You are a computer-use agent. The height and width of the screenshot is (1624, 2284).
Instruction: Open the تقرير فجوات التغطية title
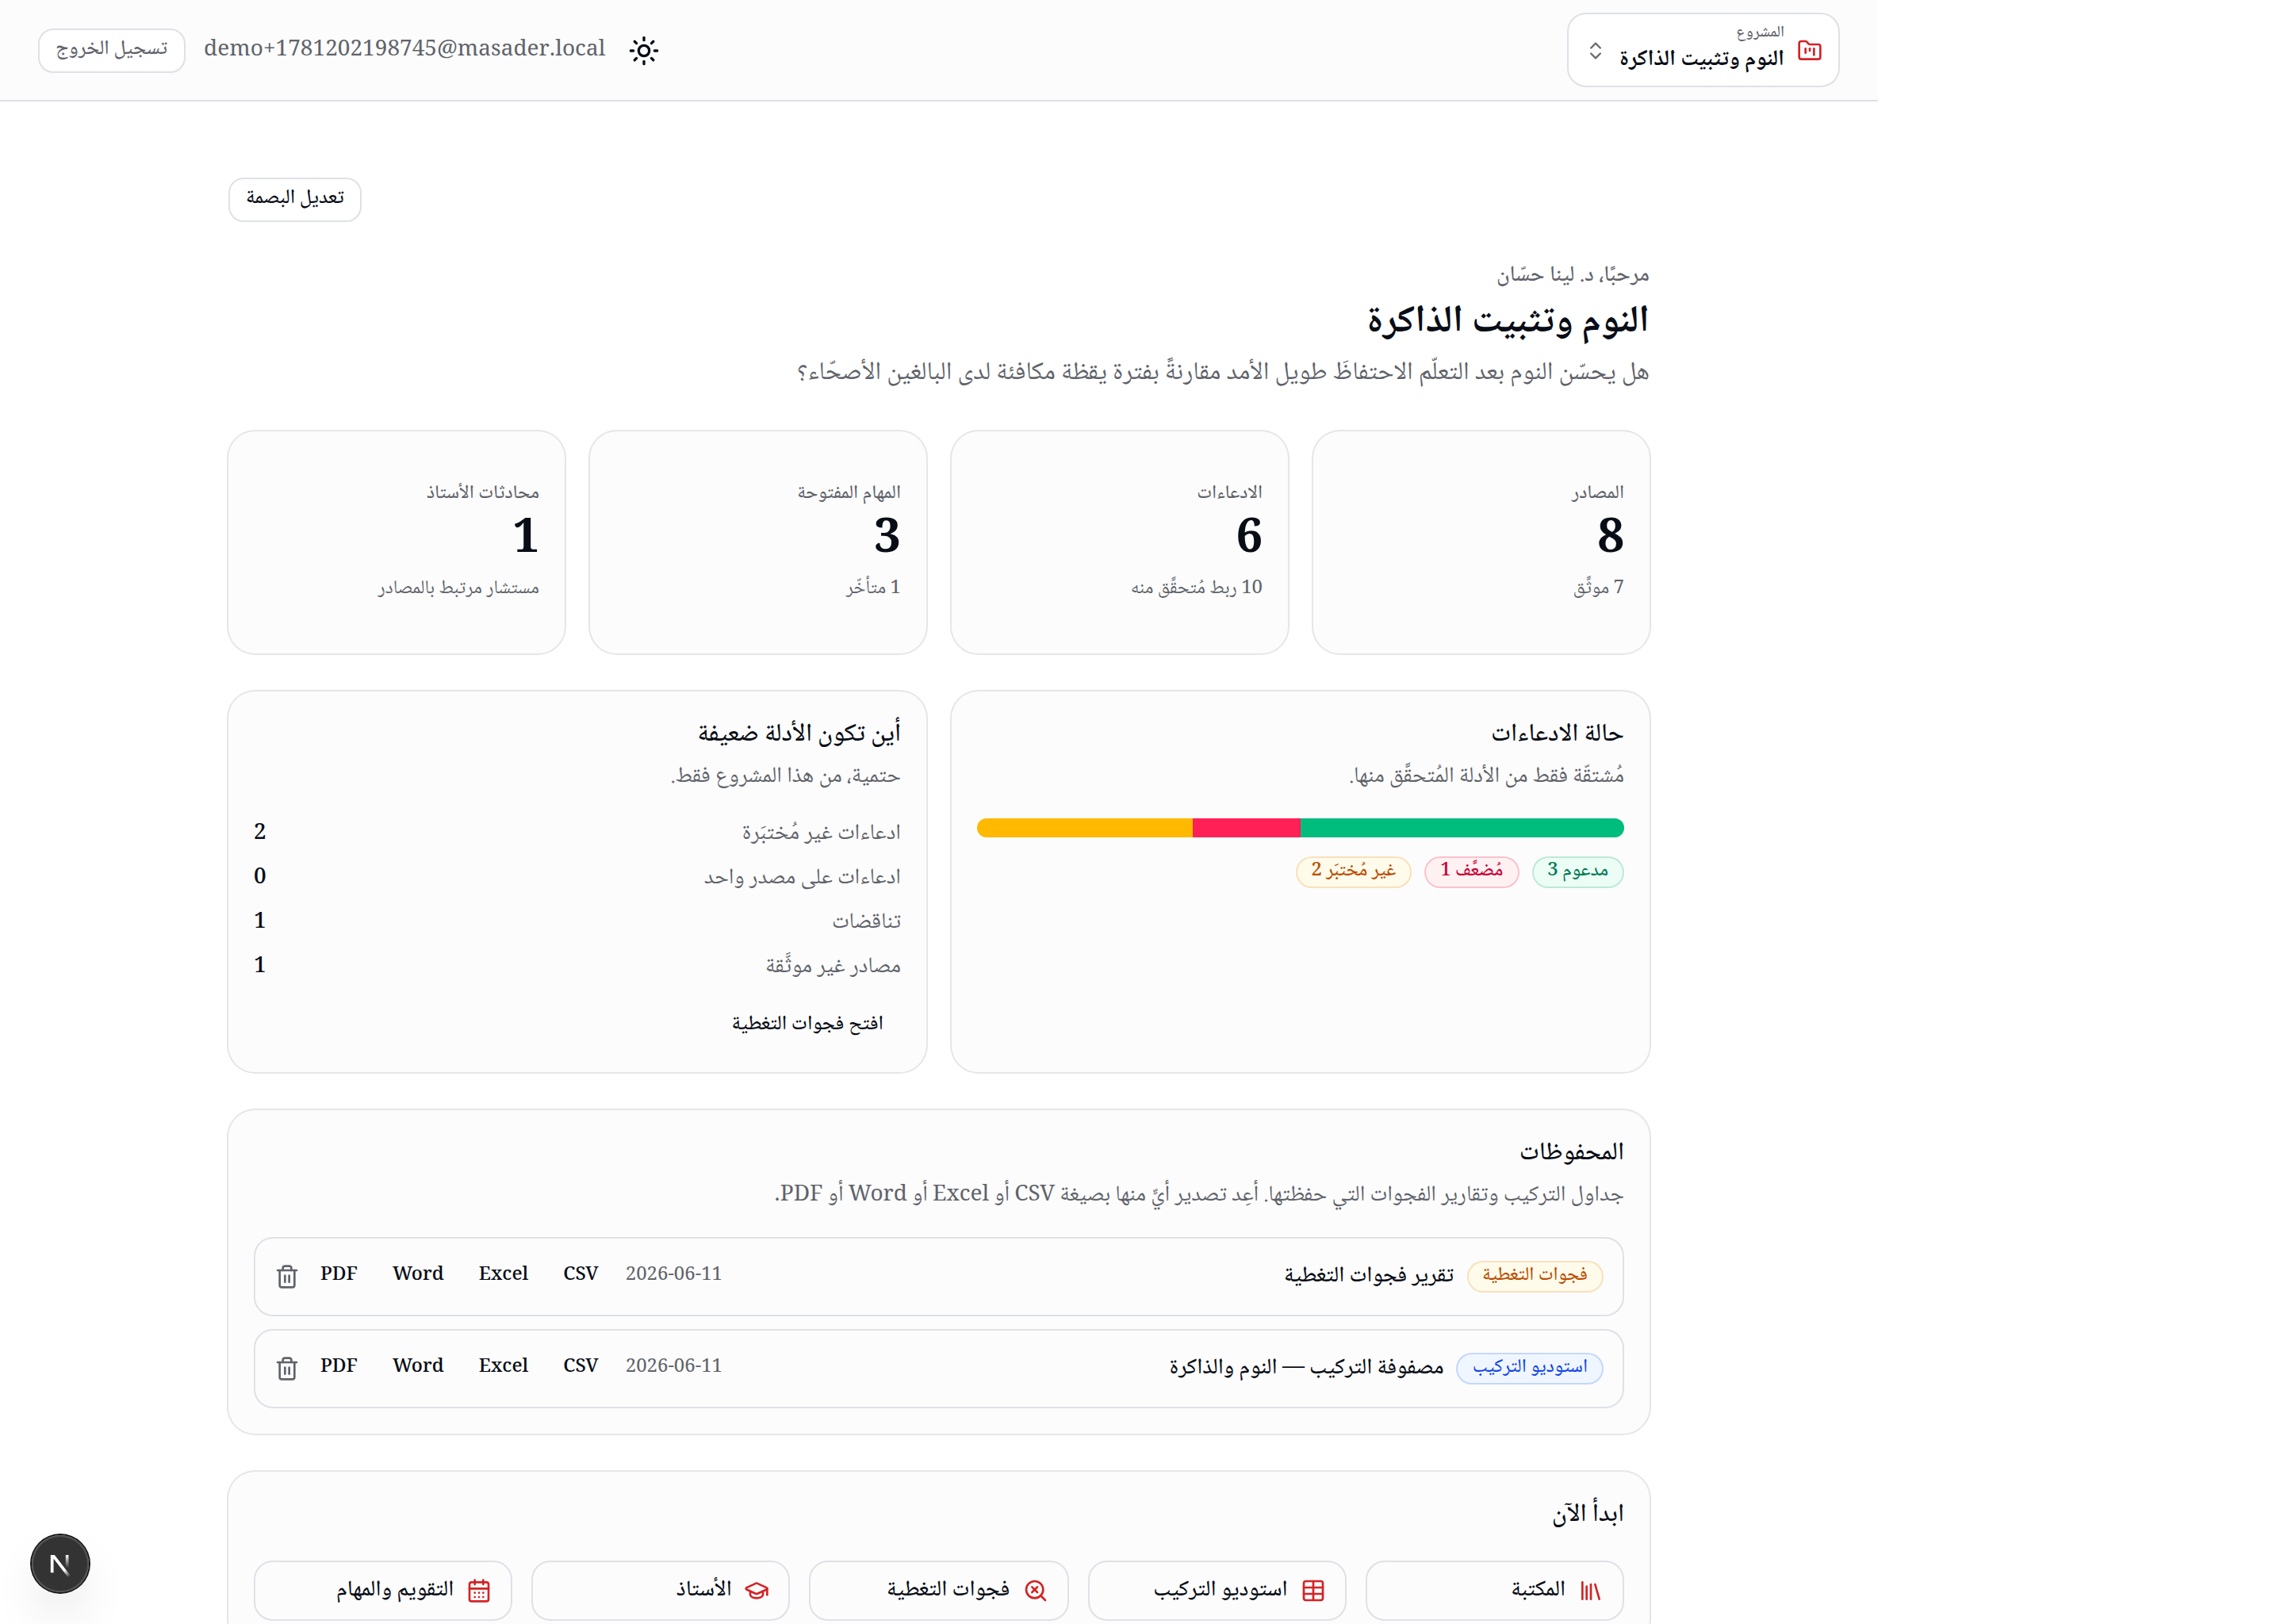[x=1368, y=1275]
